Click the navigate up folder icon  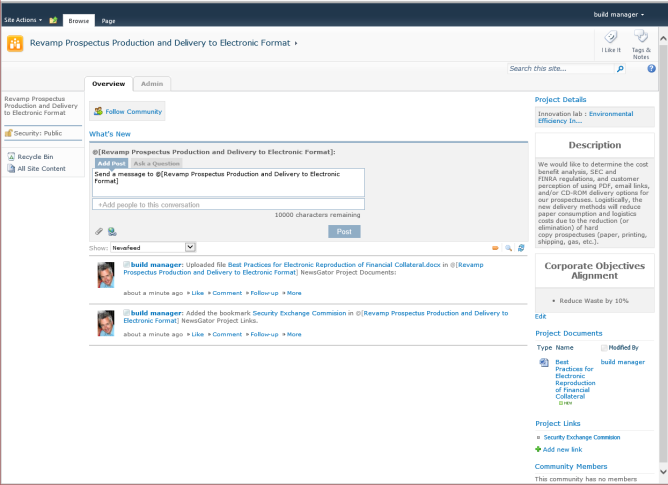tap(53, 20)
